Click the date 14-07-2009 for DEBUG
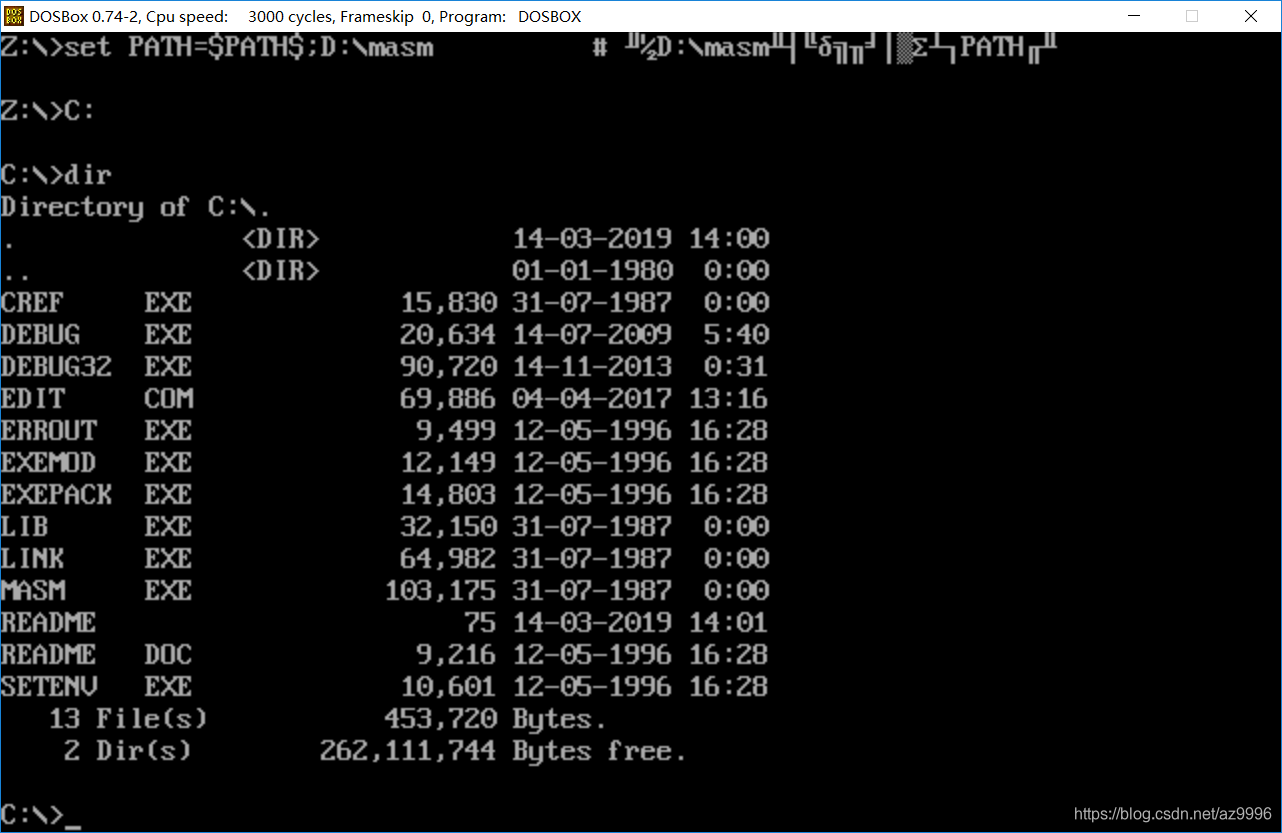This screenshot has width=1282, height=833. pos(592,335)
